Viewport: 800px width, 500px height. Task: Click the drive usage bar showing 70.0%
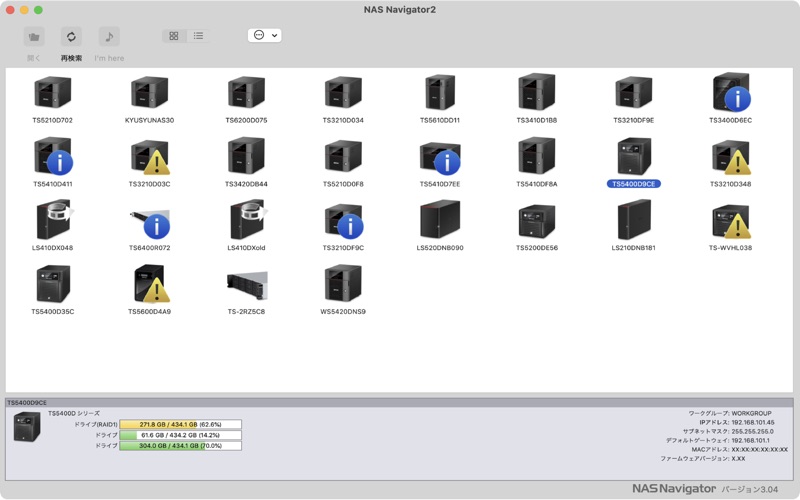click(180, 446)
